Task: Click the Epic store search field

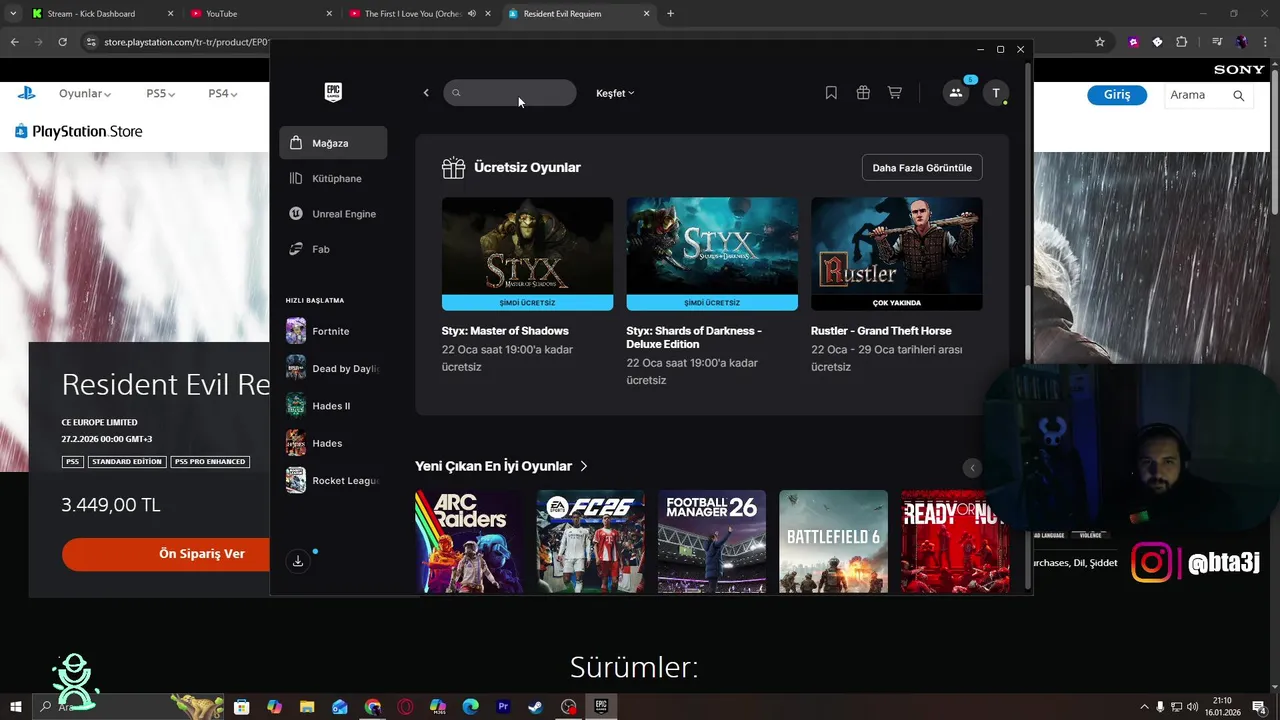Action: pos(510,93)
